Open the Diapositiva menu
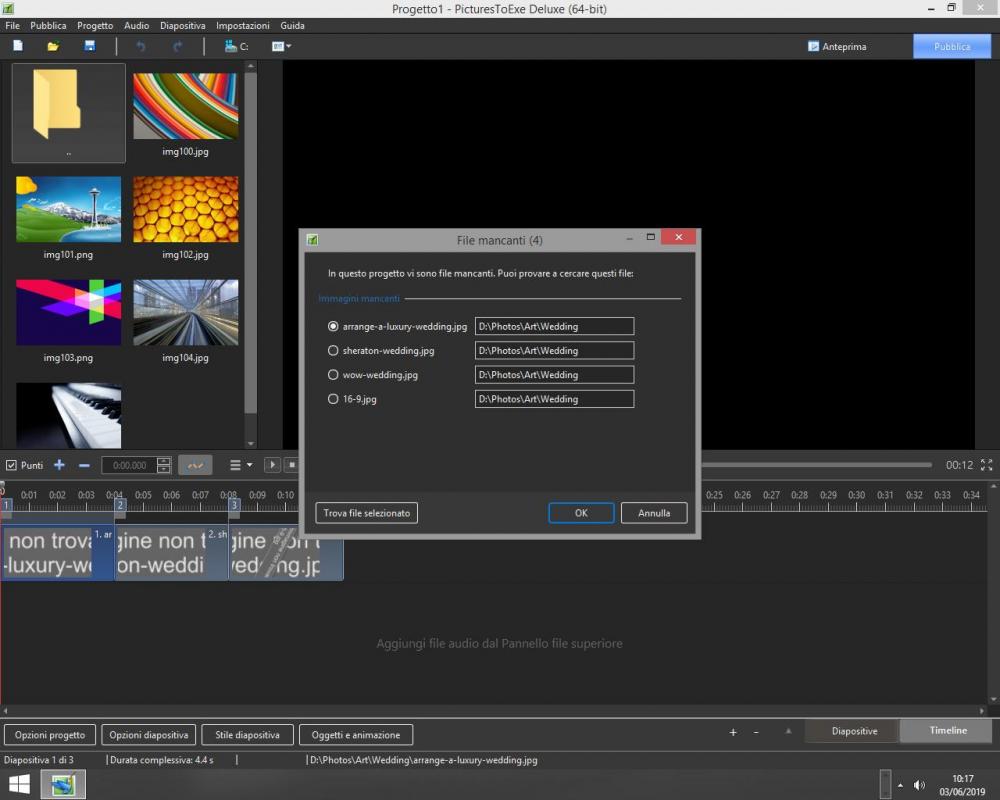 [x=182, y=26]
